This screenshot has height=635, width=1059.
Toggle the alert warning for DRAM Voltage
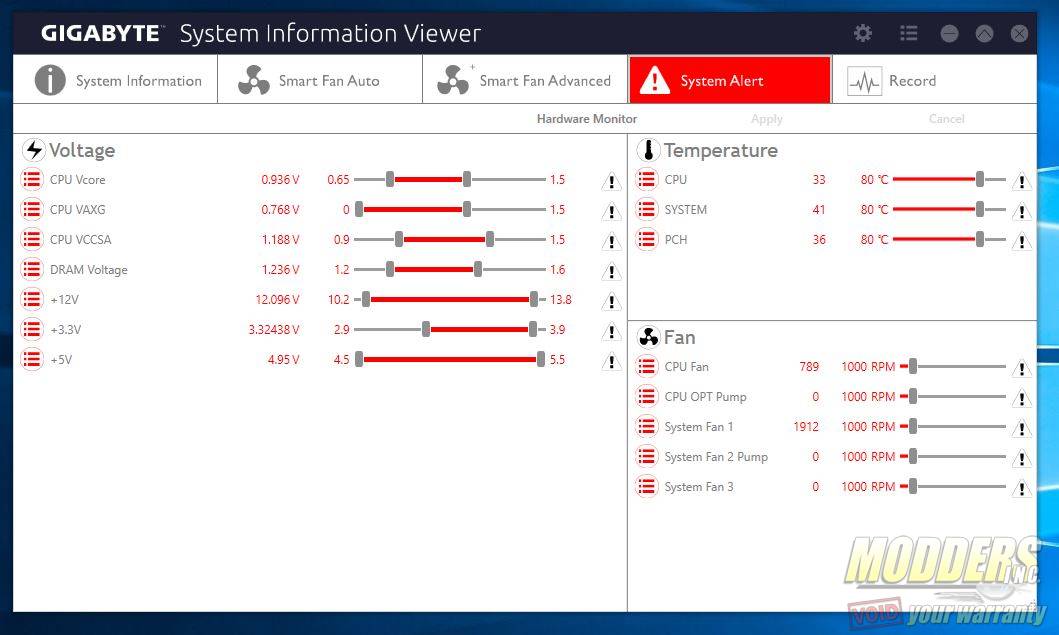pos(611,271)
